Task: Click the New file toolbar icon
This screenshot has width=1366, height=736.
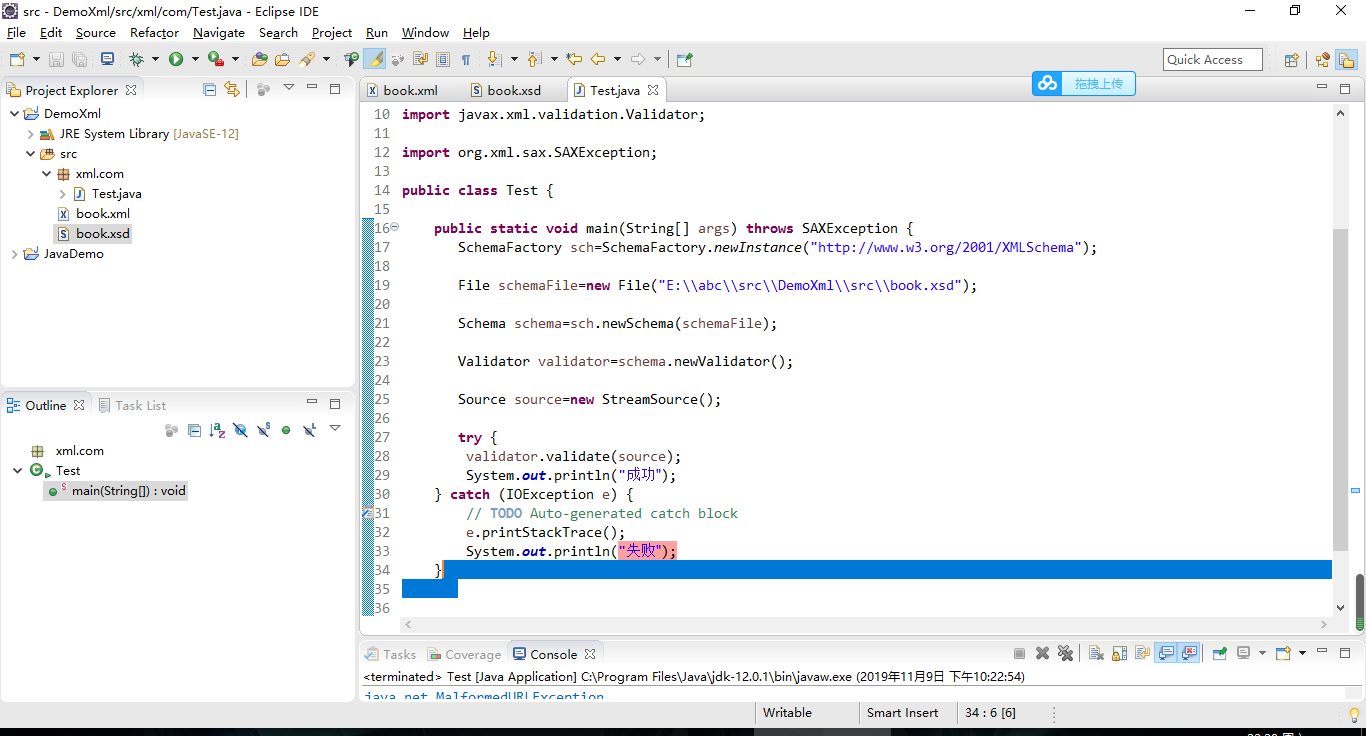Action: click(16, 60)
